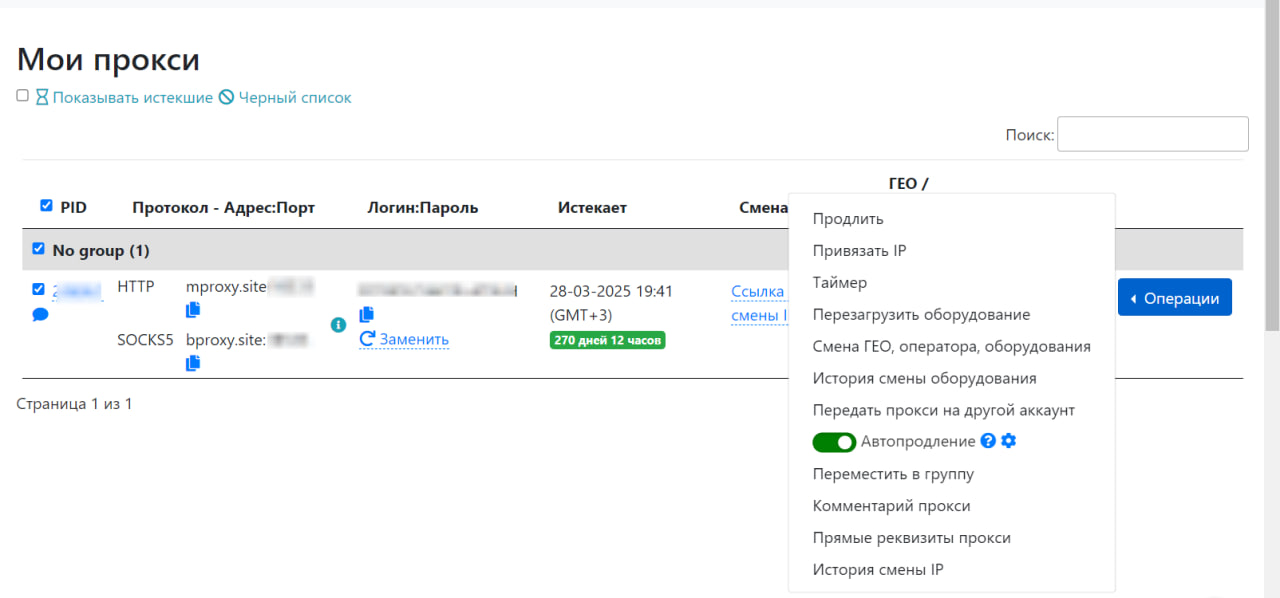
Task: Click into the Поиск search field
Action: point(1152,134)
